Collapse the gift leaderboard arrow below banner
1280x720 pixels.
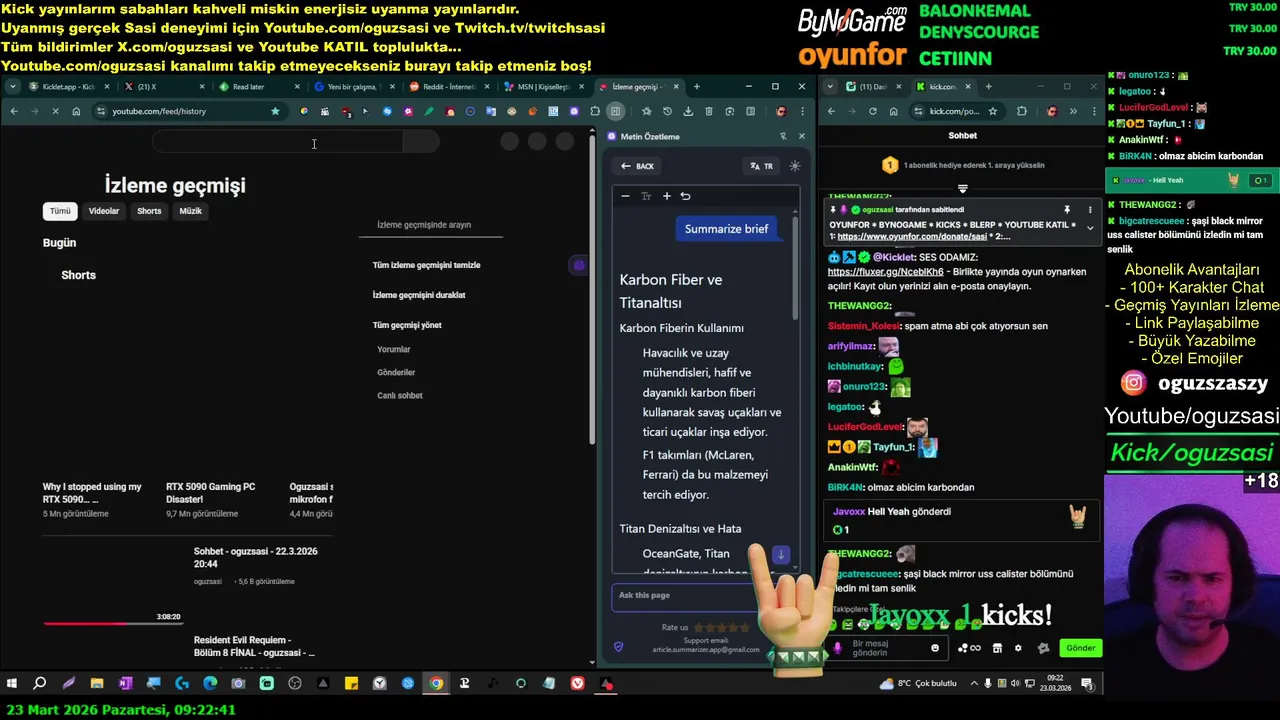963,189
